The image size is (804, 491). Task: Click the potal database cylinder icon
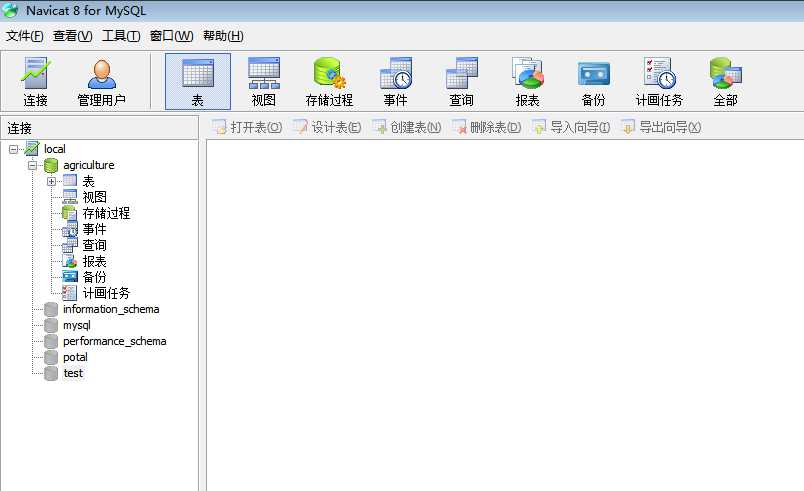pyautogui.click(x=51, y=357)
